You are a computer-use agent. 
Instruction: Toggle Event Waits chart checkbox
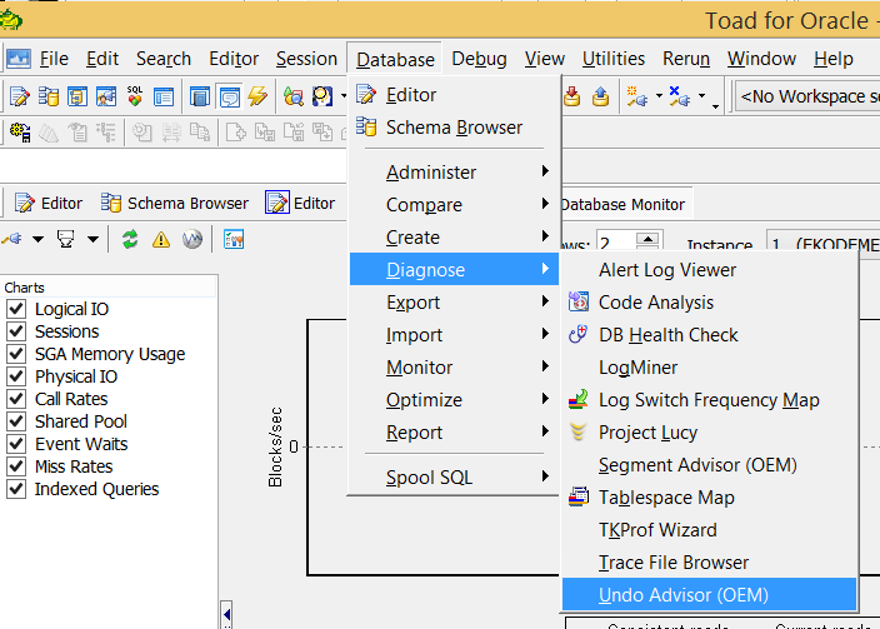point(16,444)
